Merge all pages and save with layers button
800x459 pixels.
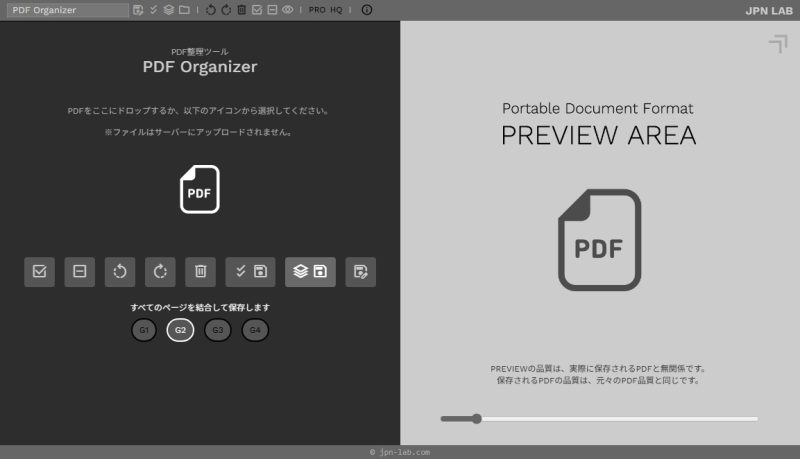310,271
